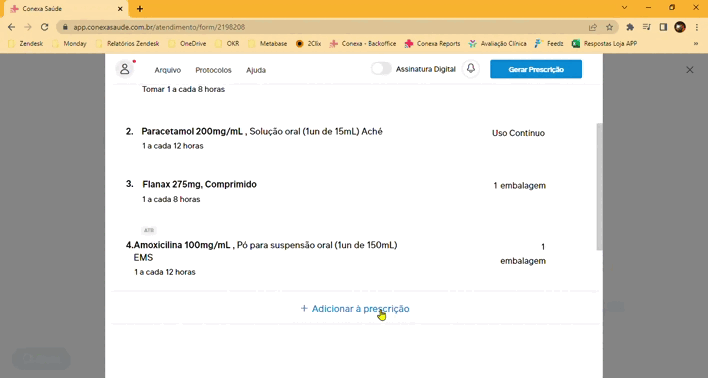Viewport: 708px width, 378px height.
Task: Expand the hidden bookmarks overflow chevron
Action: click(696, 44)
